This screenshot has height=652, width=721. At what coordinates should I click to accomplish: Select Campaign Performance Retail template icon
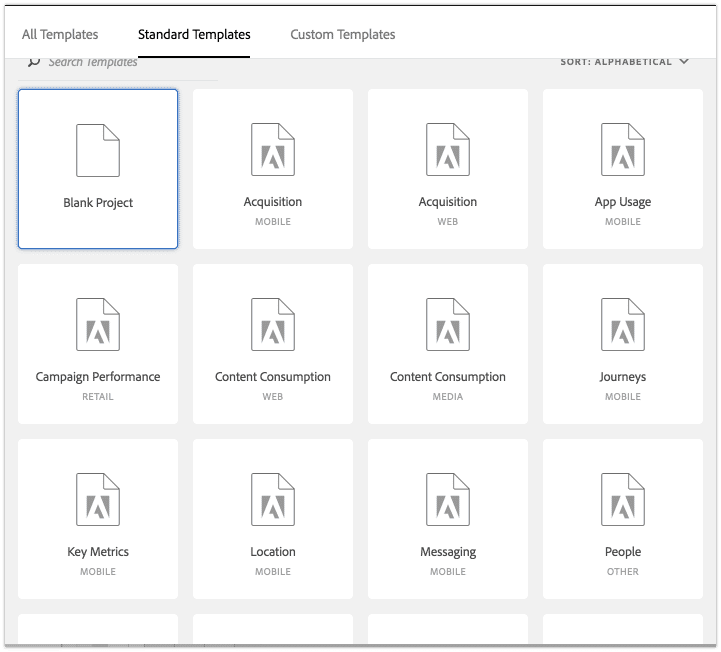coord(98,325)
